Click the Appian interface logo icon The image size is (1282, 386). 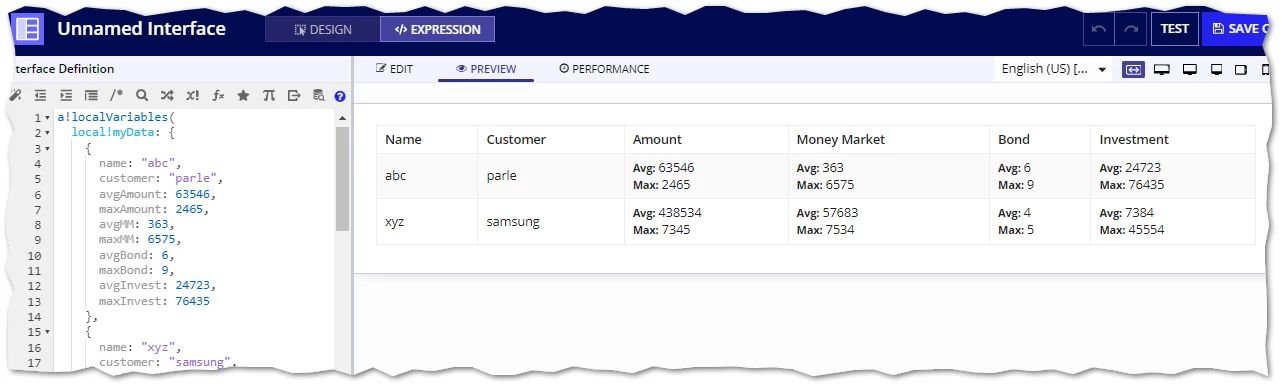click(x=28, y=29)
